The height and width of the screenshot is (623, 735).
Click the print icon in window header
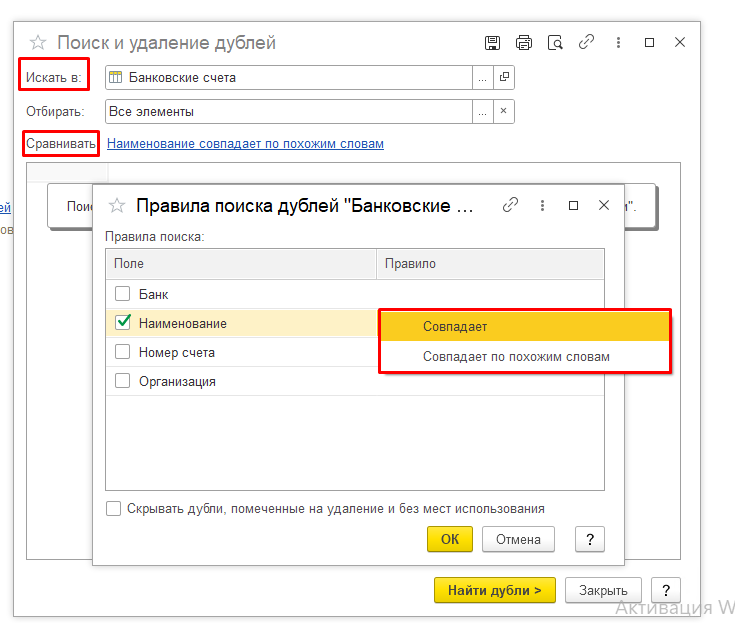coord(524,43)
